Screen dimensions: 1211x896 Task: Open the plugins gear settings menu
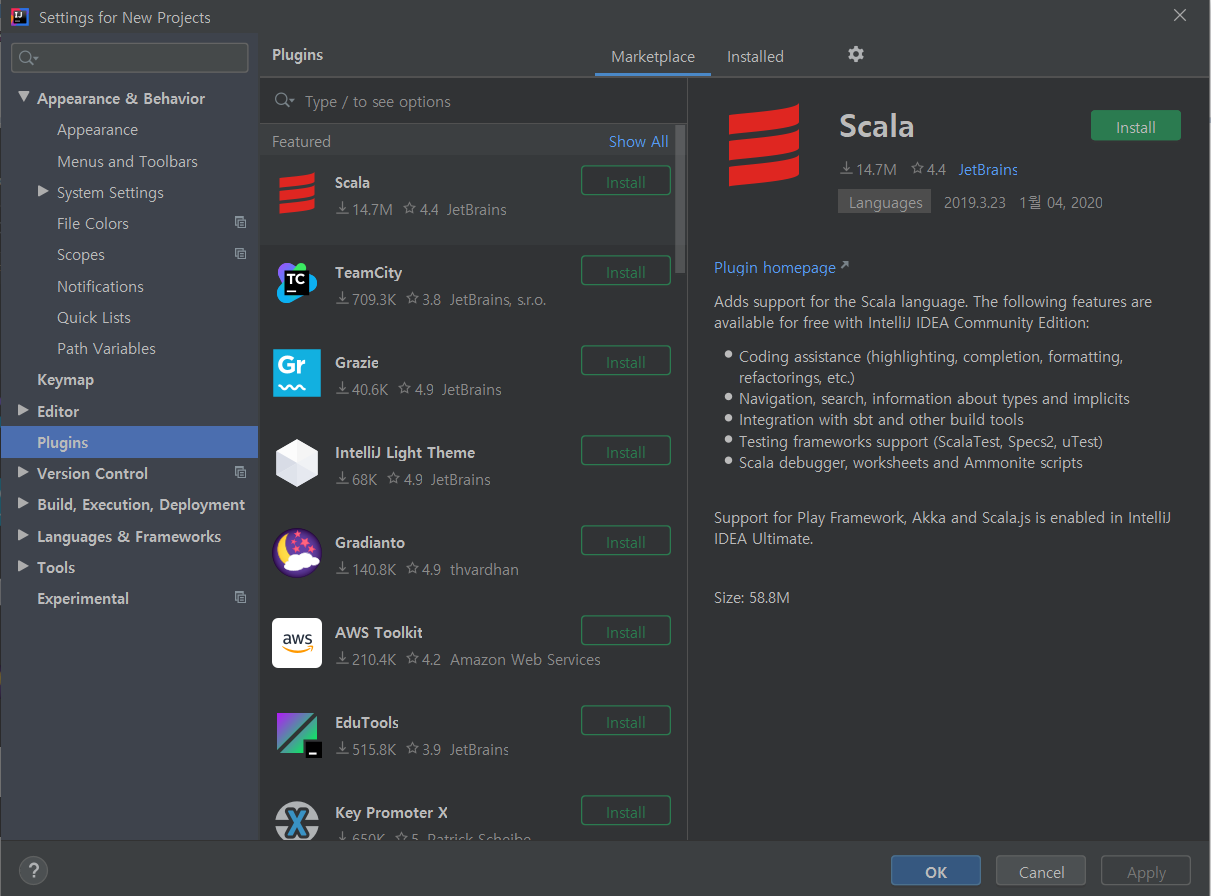[x=855, y=54]
